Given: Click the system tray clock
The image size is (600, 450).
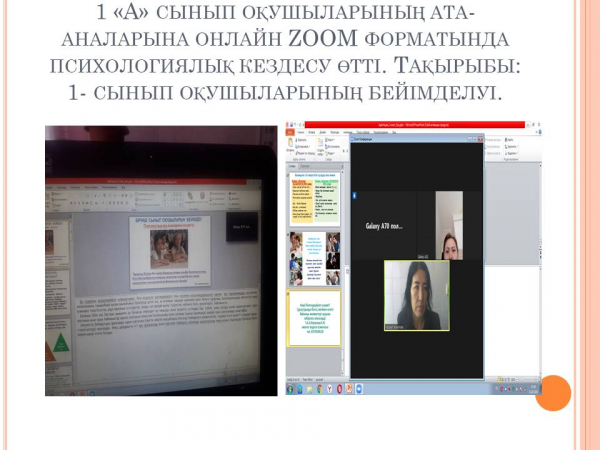Looking at the screenshot, I should (x=533, y=388).
